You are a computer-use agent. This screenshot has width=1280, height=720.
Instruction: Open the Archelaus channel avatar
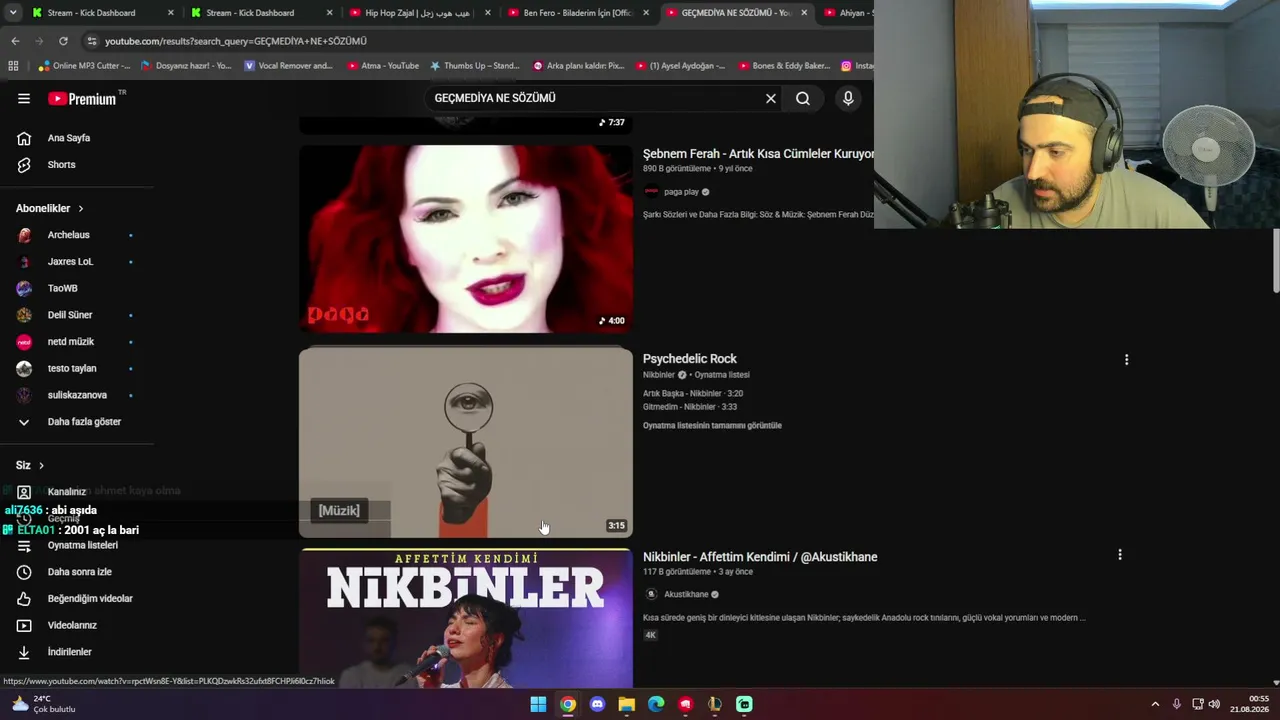[x=25, y=235]
